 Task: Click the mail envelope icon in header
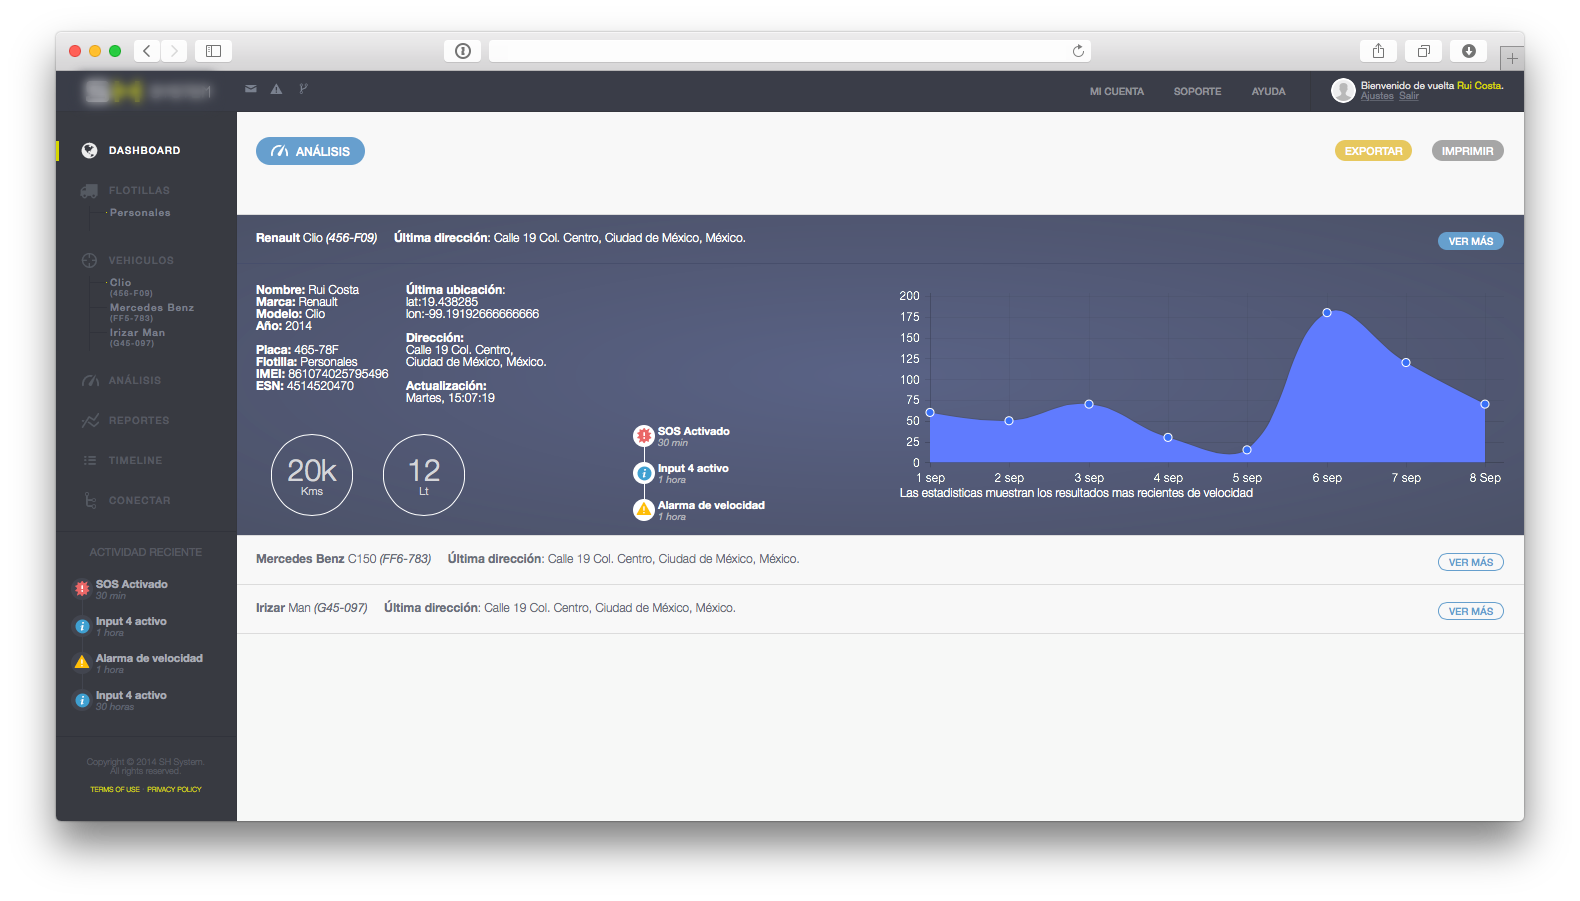pos(250,89)
